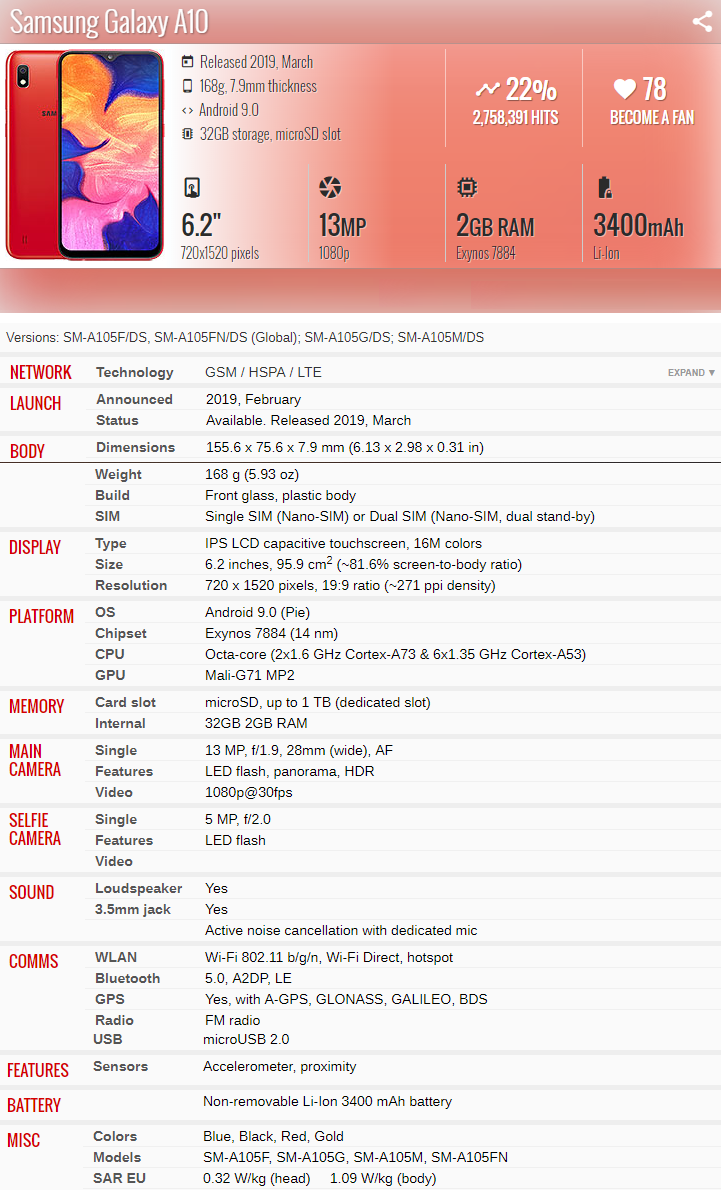Click the Loudspeaker spec label

tap(138, 888)
